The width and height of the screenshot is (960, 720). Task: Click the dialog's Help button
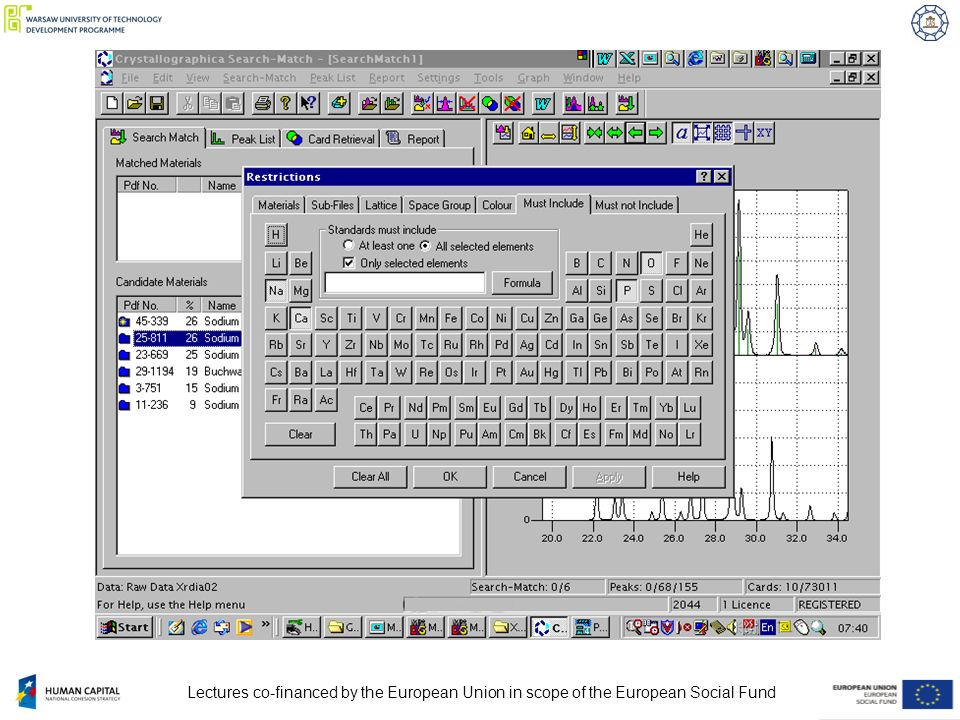click(x=688, y=476)
